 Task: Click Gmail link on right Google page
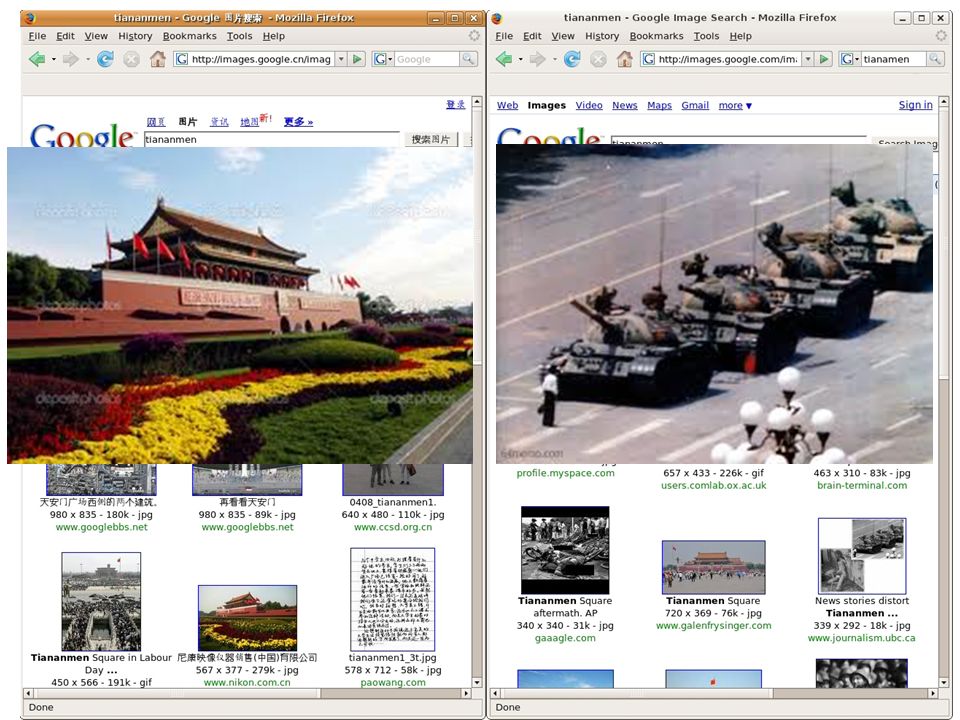[695, 105]
